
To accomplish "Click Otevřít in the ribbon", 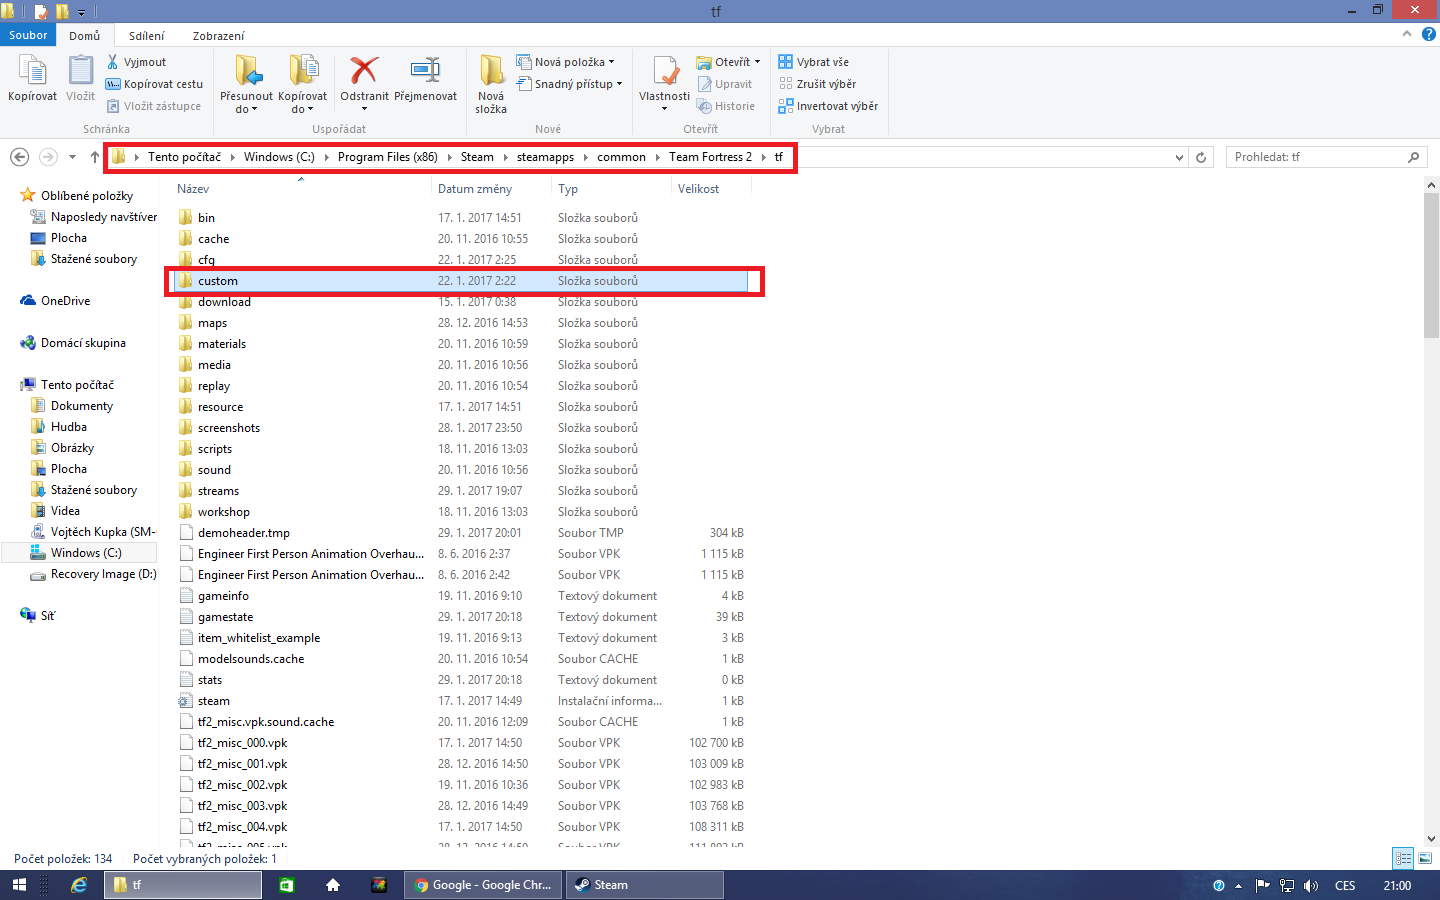I will point(728,62).
